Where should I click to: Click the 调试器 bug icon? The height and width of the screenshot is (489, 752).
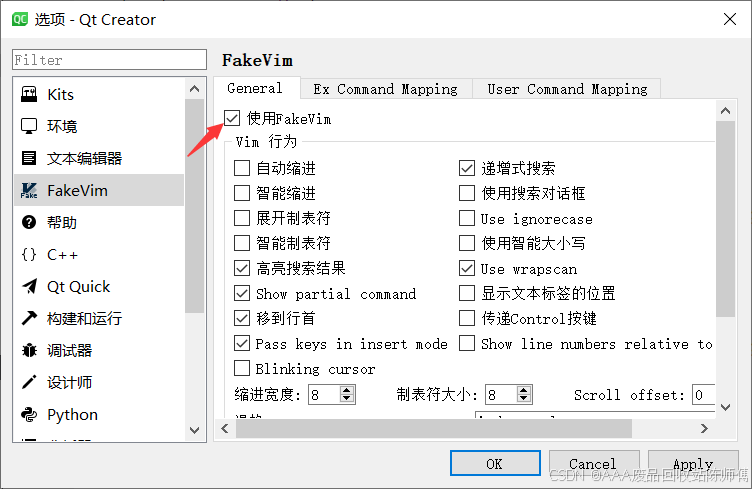point(29,350)
